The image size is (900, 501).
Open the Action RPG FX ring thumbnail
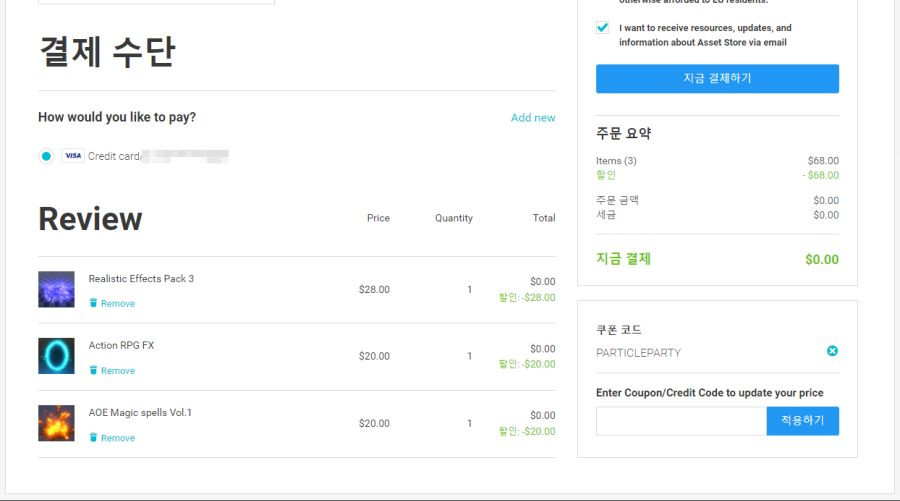pos(56,356)
